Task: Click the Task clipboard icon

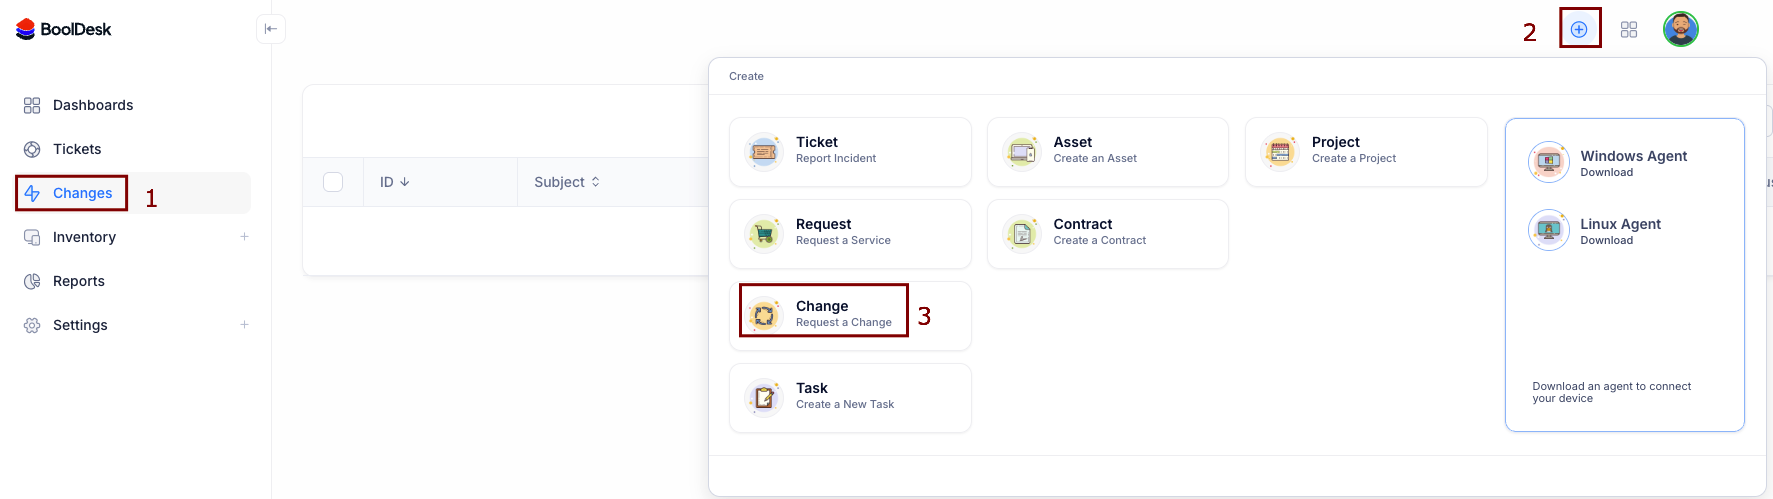Action: [764, 398]
